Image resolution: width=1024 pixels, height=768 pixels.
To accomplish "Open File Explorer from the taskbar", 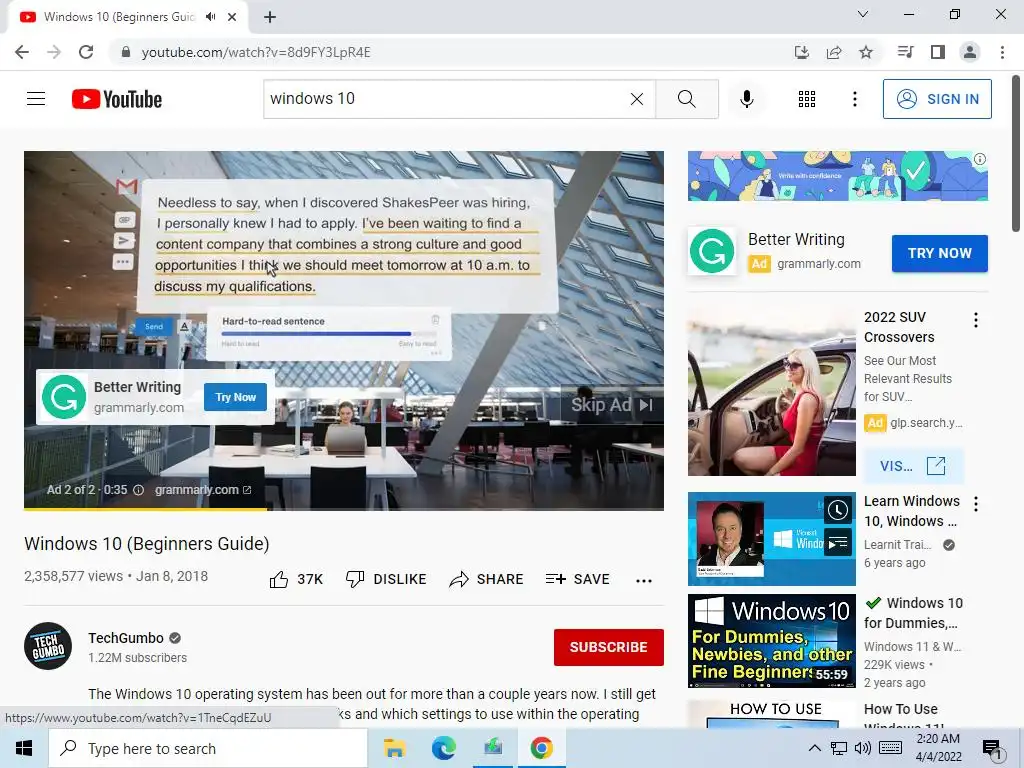I will 394,748.
